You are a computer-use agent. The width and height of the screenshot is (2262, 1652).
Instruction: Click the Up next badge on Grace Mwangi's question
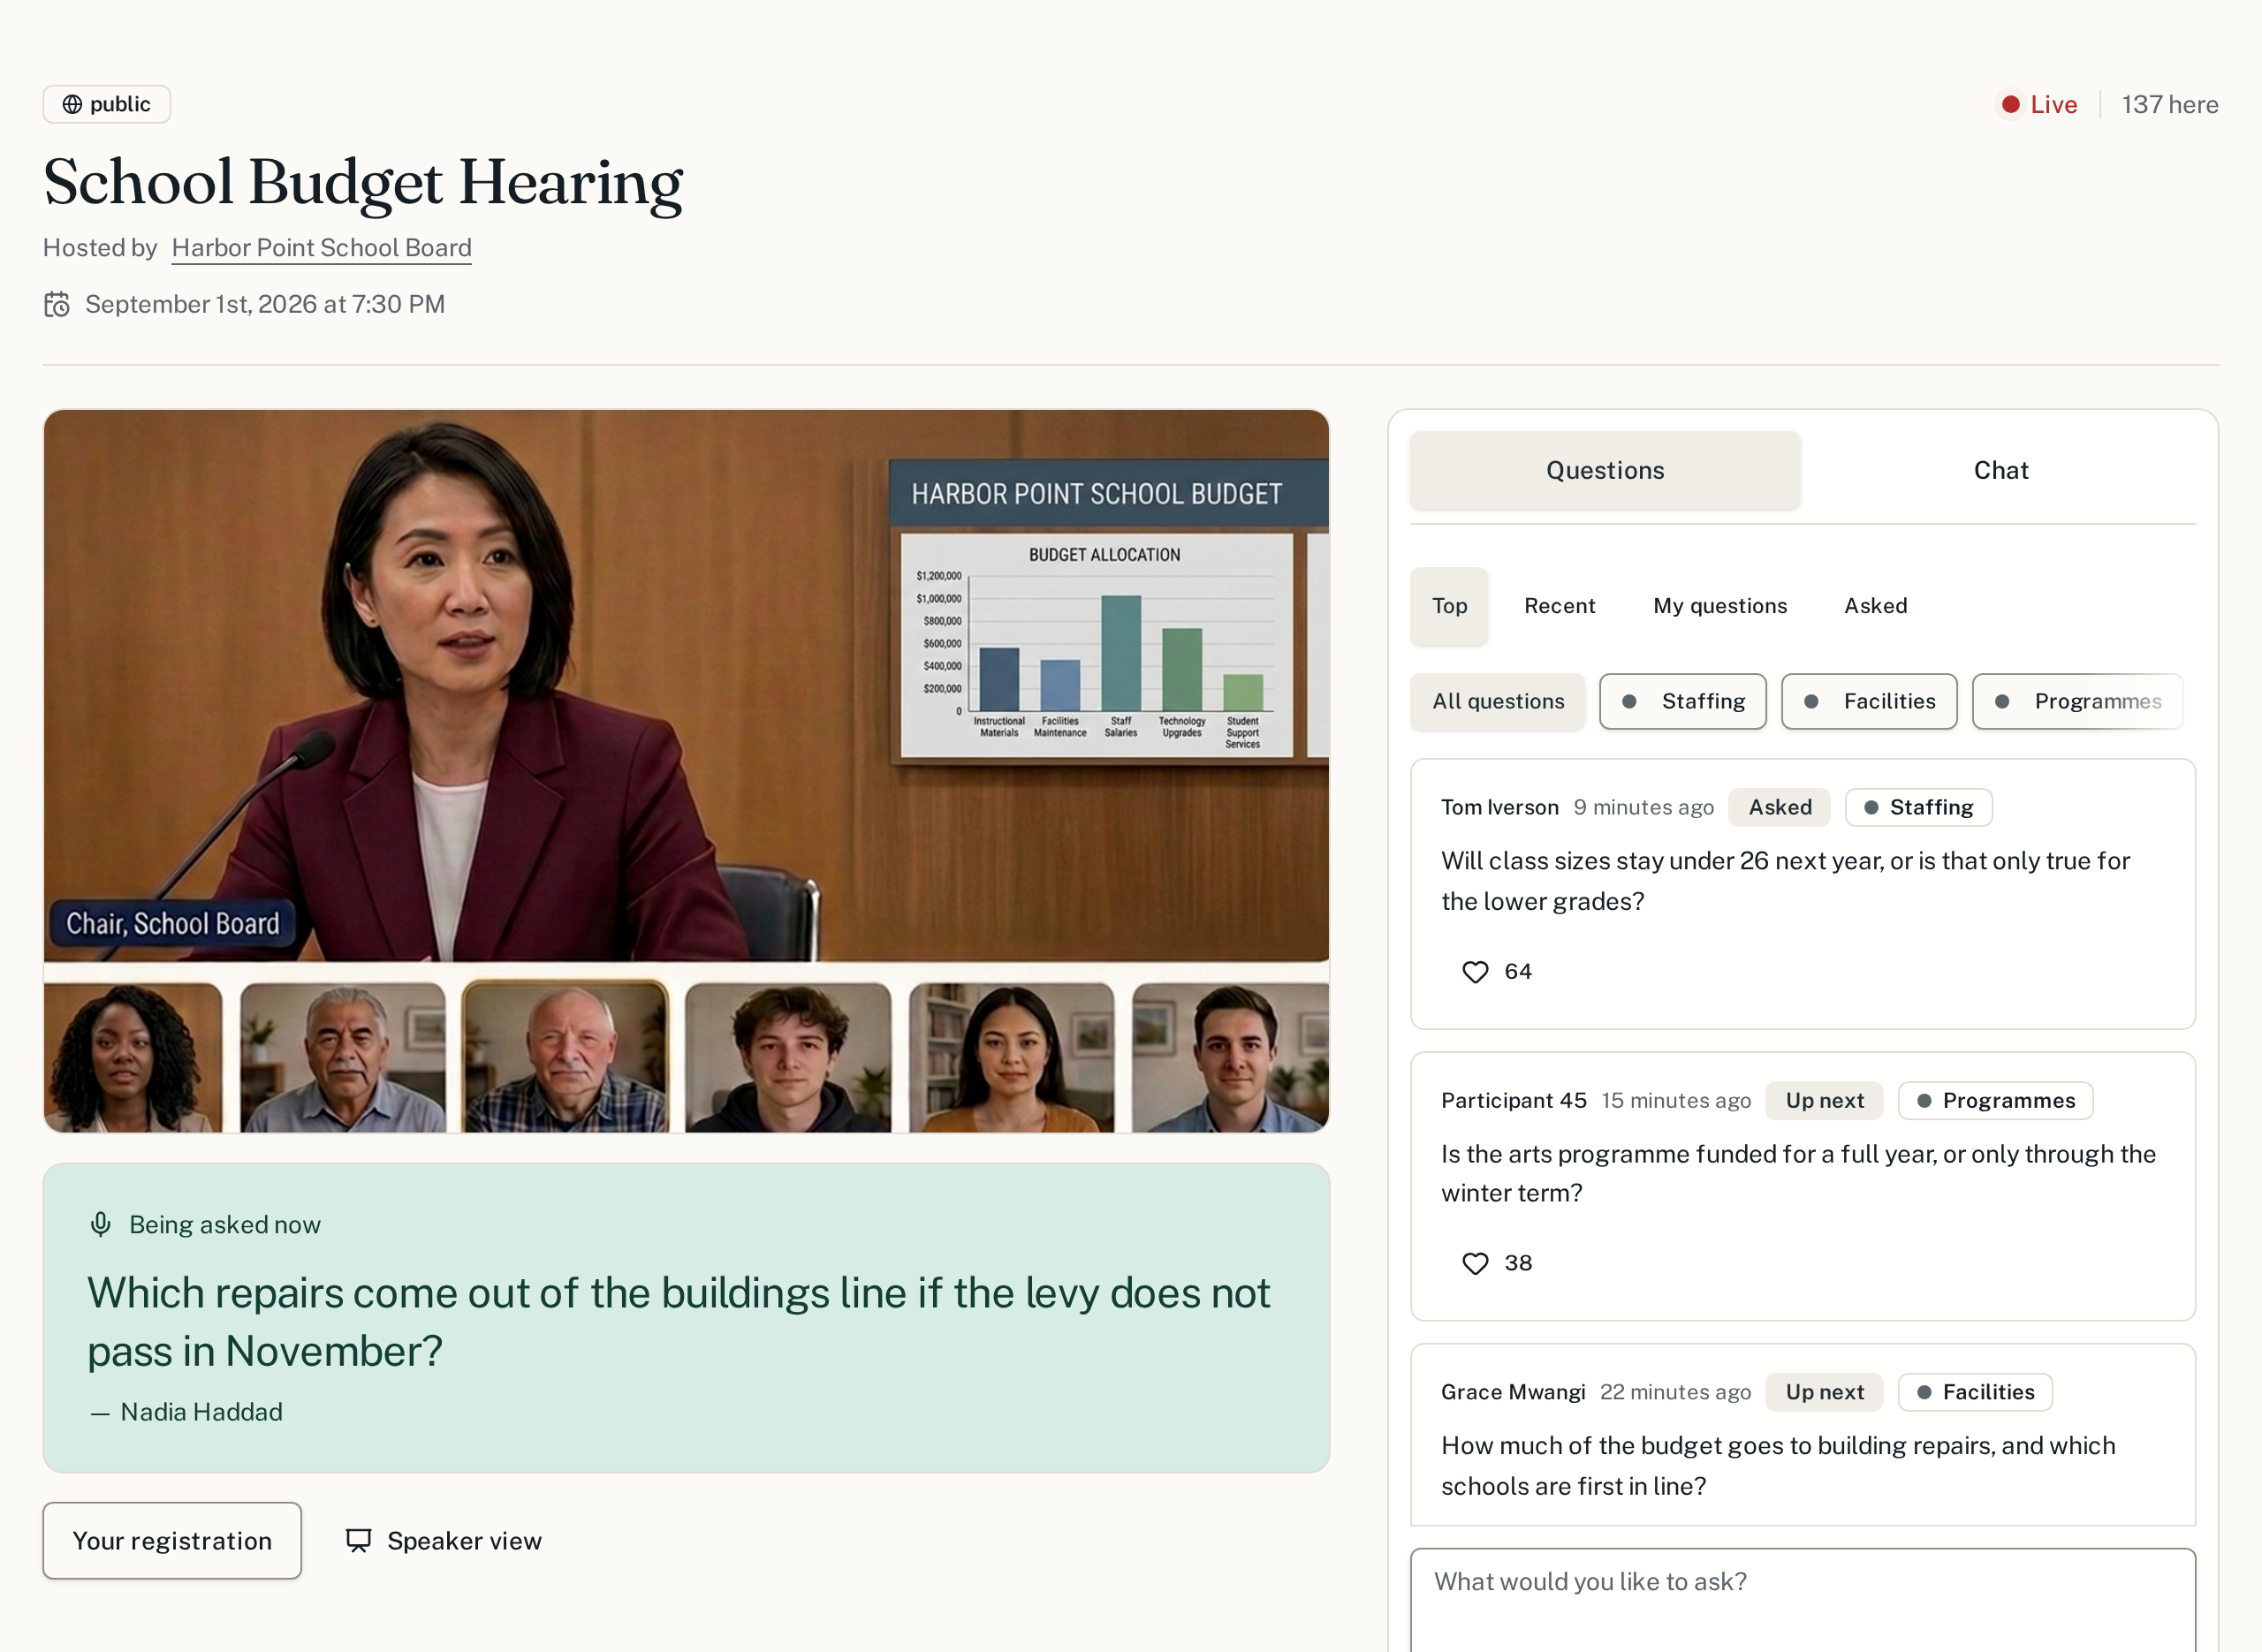tap(1824, 1392)
